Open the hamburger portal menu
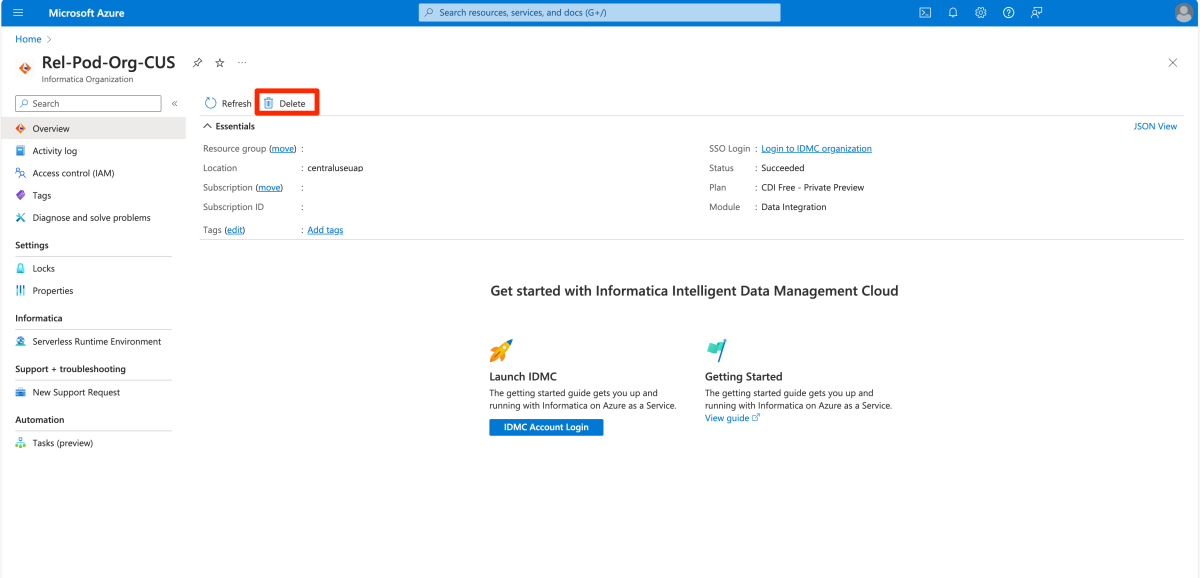The image size is (1200, 578). pyautogui.click(x=17, y=12)
